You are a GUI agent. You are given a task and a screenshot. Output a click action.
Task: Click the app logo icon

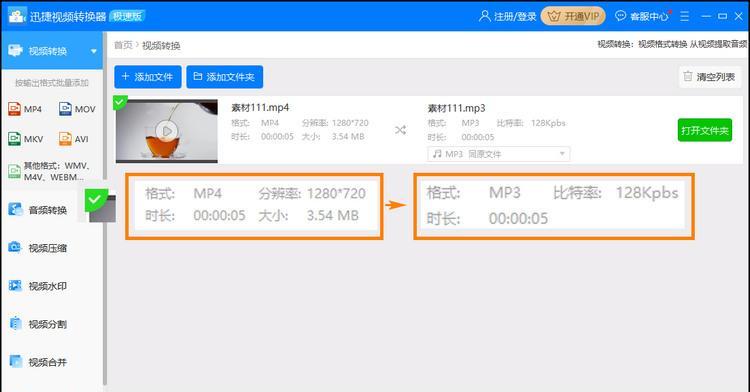17,16
